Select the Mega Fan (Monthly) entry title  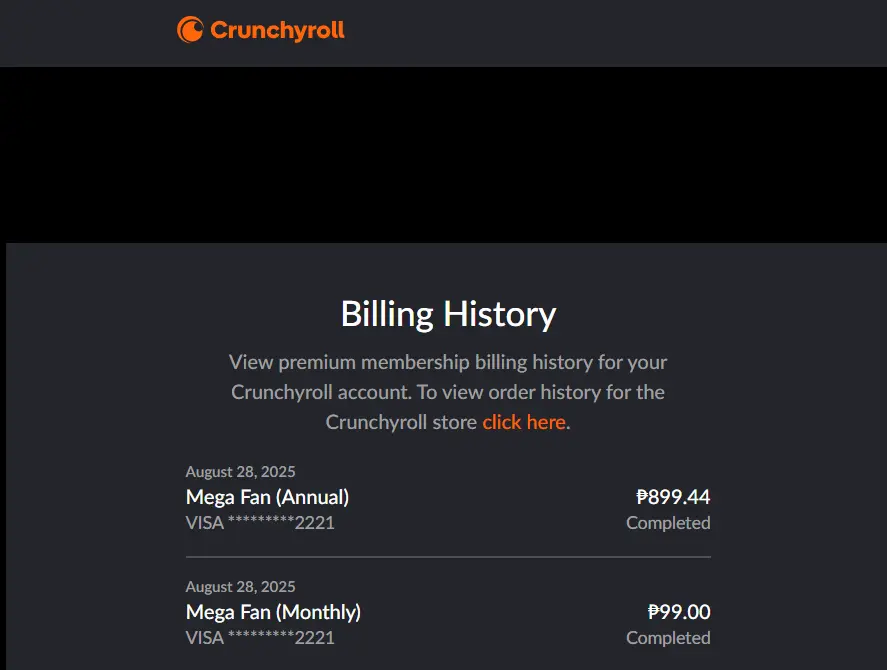point(273,612)
